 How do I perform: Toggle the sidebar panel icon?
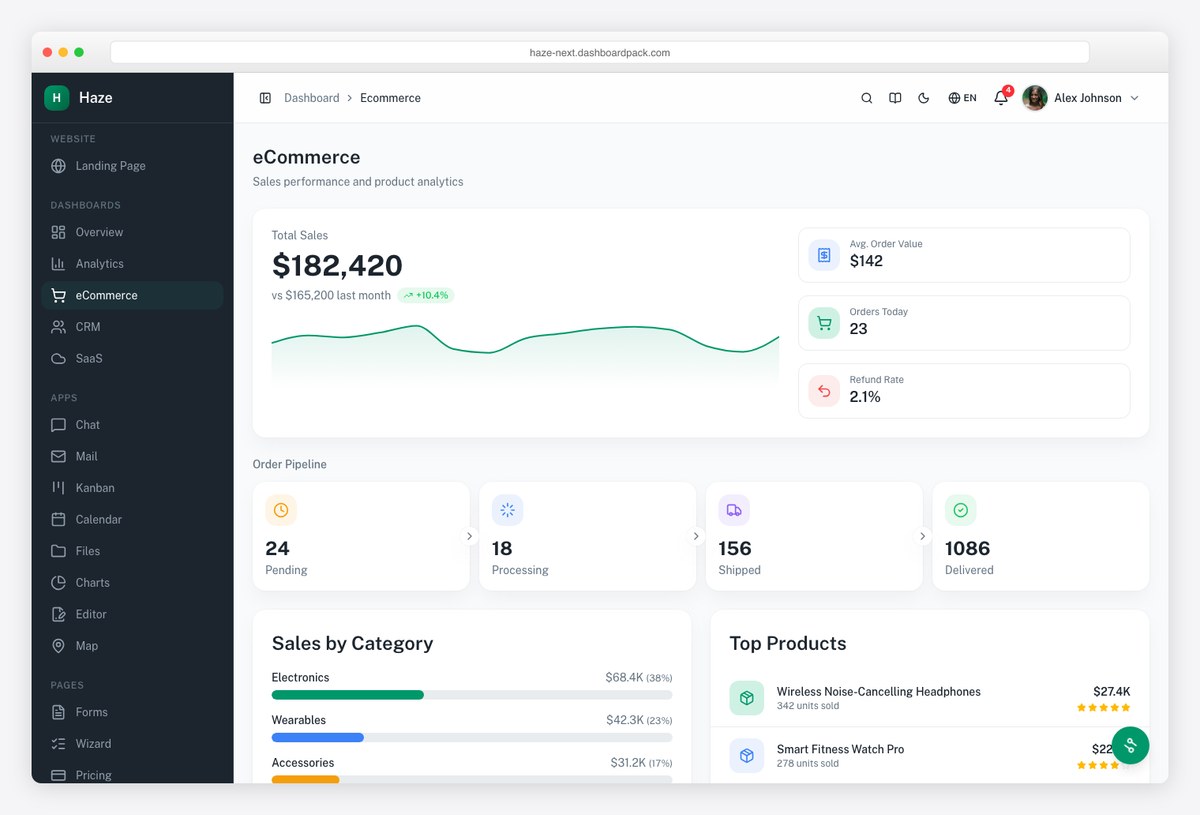coord(265,98)
